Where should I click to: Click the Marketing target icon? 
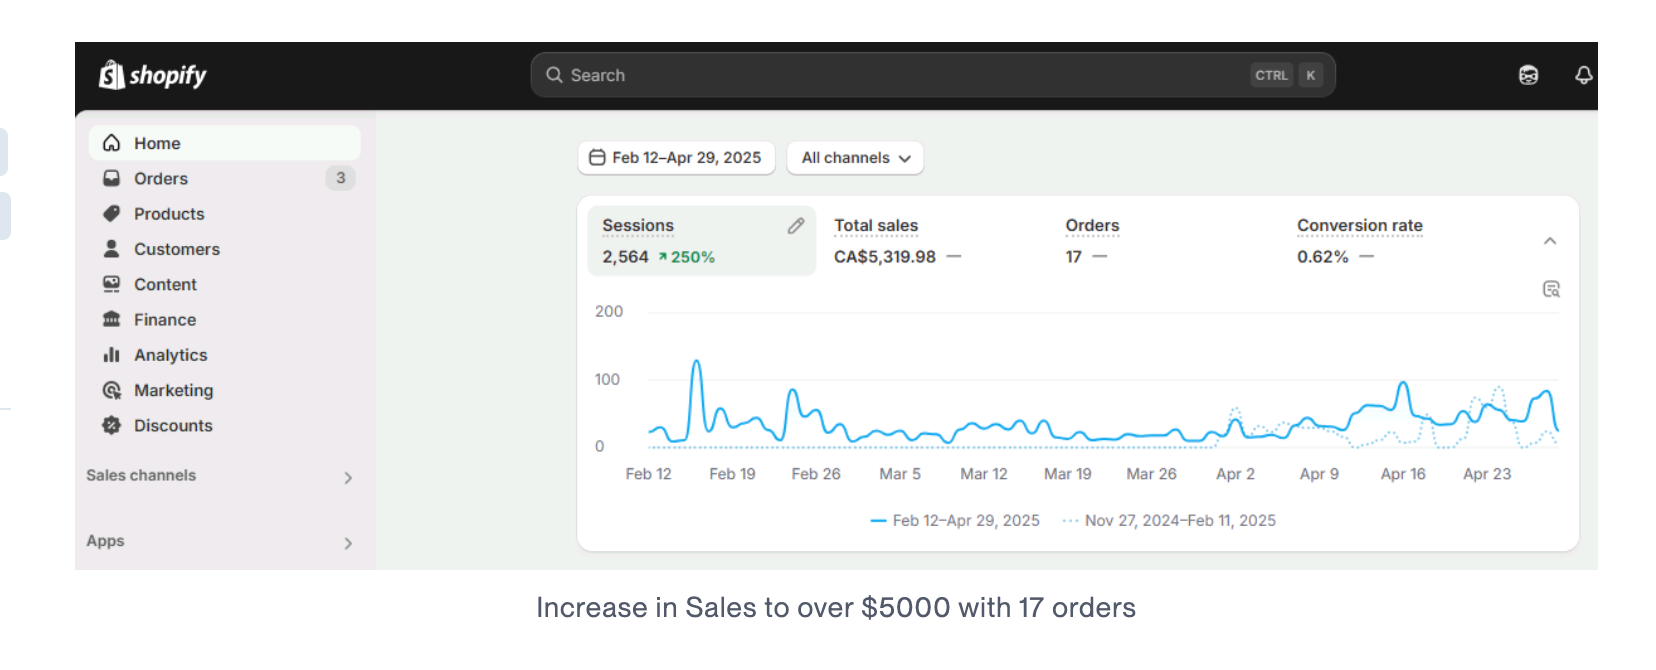coord(112,390)
